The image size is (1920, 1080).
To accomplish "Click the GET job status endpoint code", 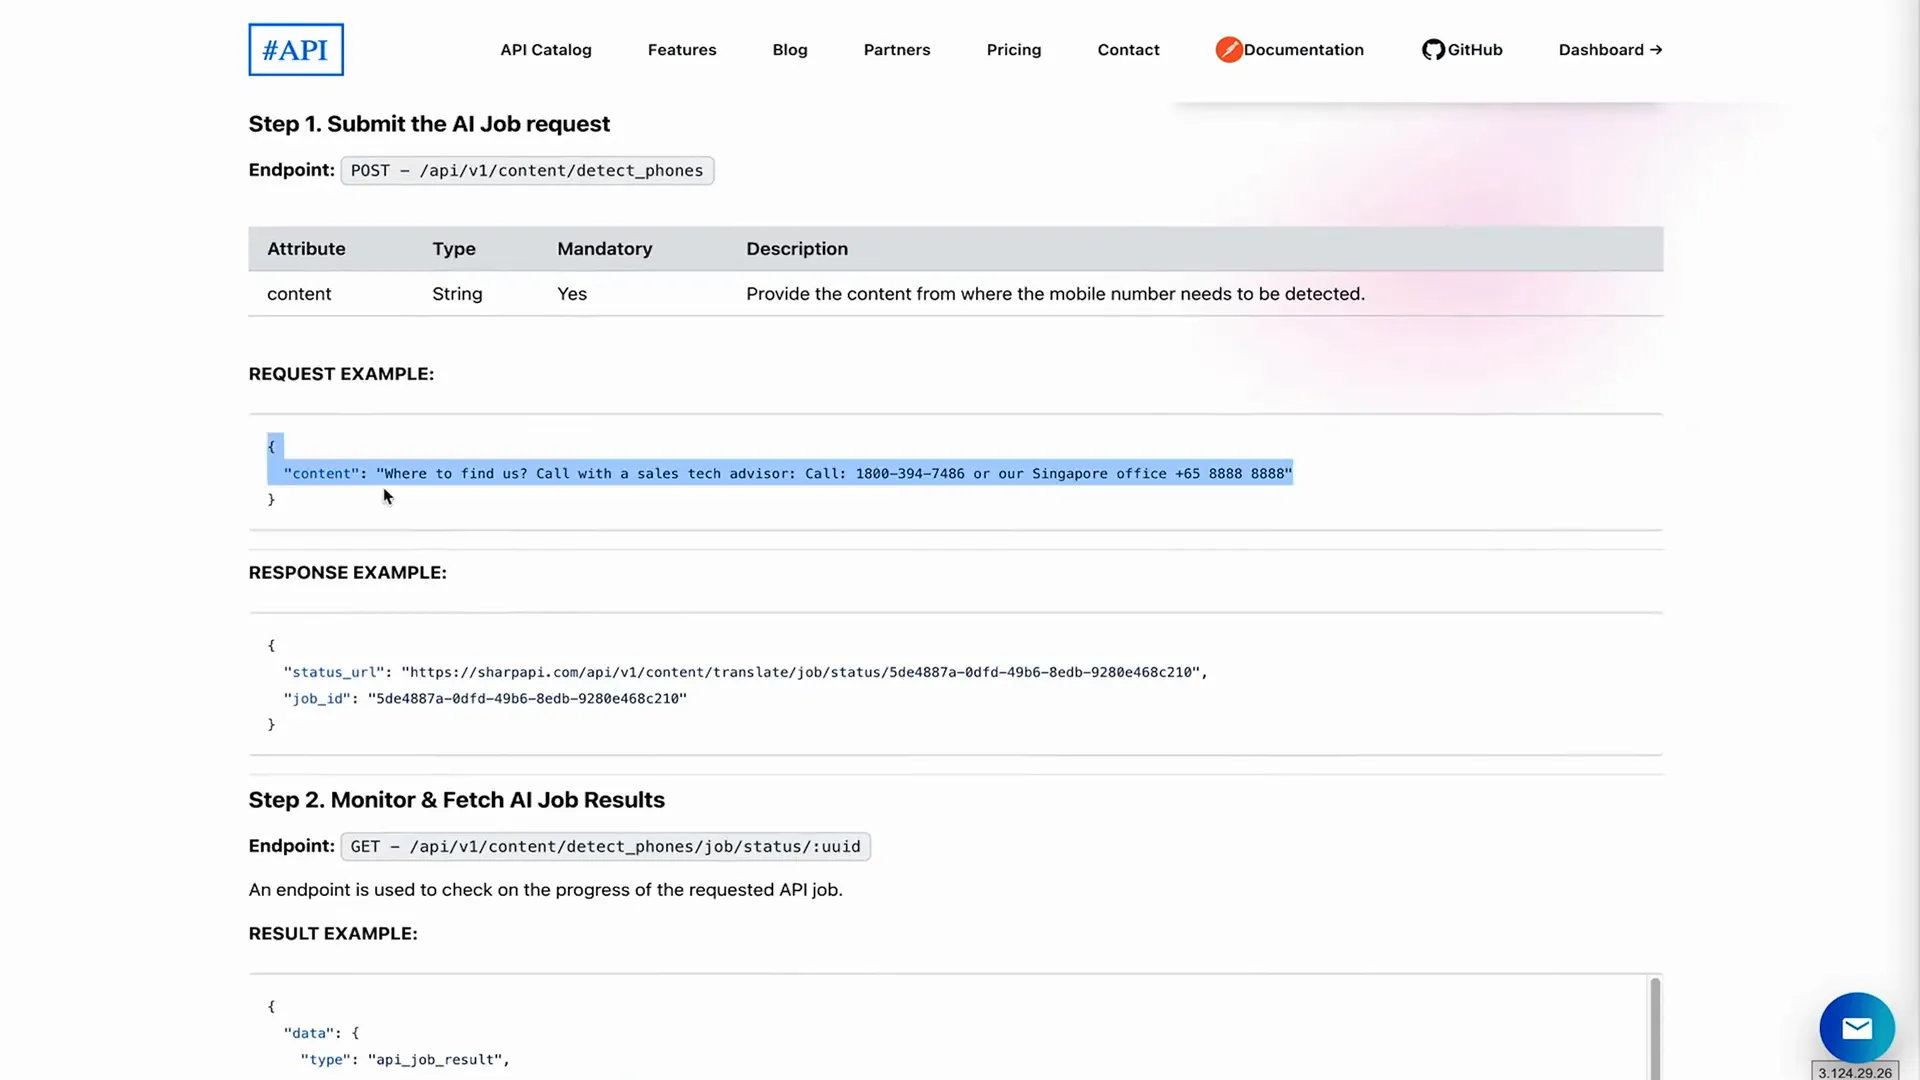I will [605, 847].
